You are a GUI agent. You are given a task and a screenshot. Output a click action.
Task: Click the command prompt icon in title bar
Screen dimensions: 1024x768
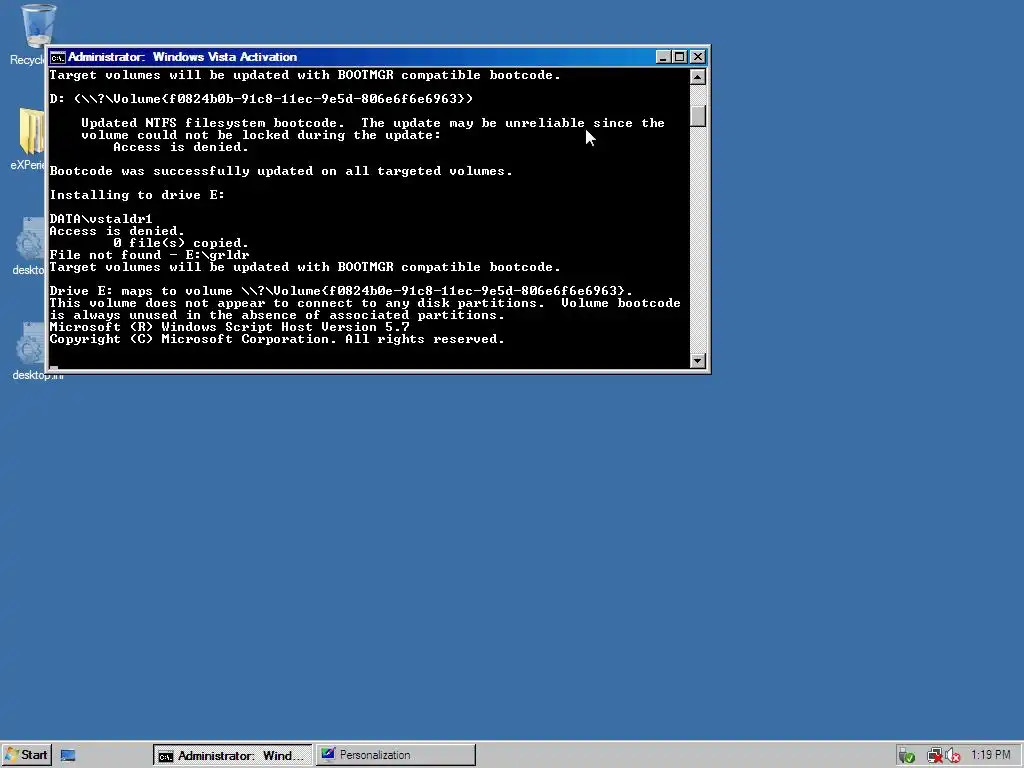57,57
